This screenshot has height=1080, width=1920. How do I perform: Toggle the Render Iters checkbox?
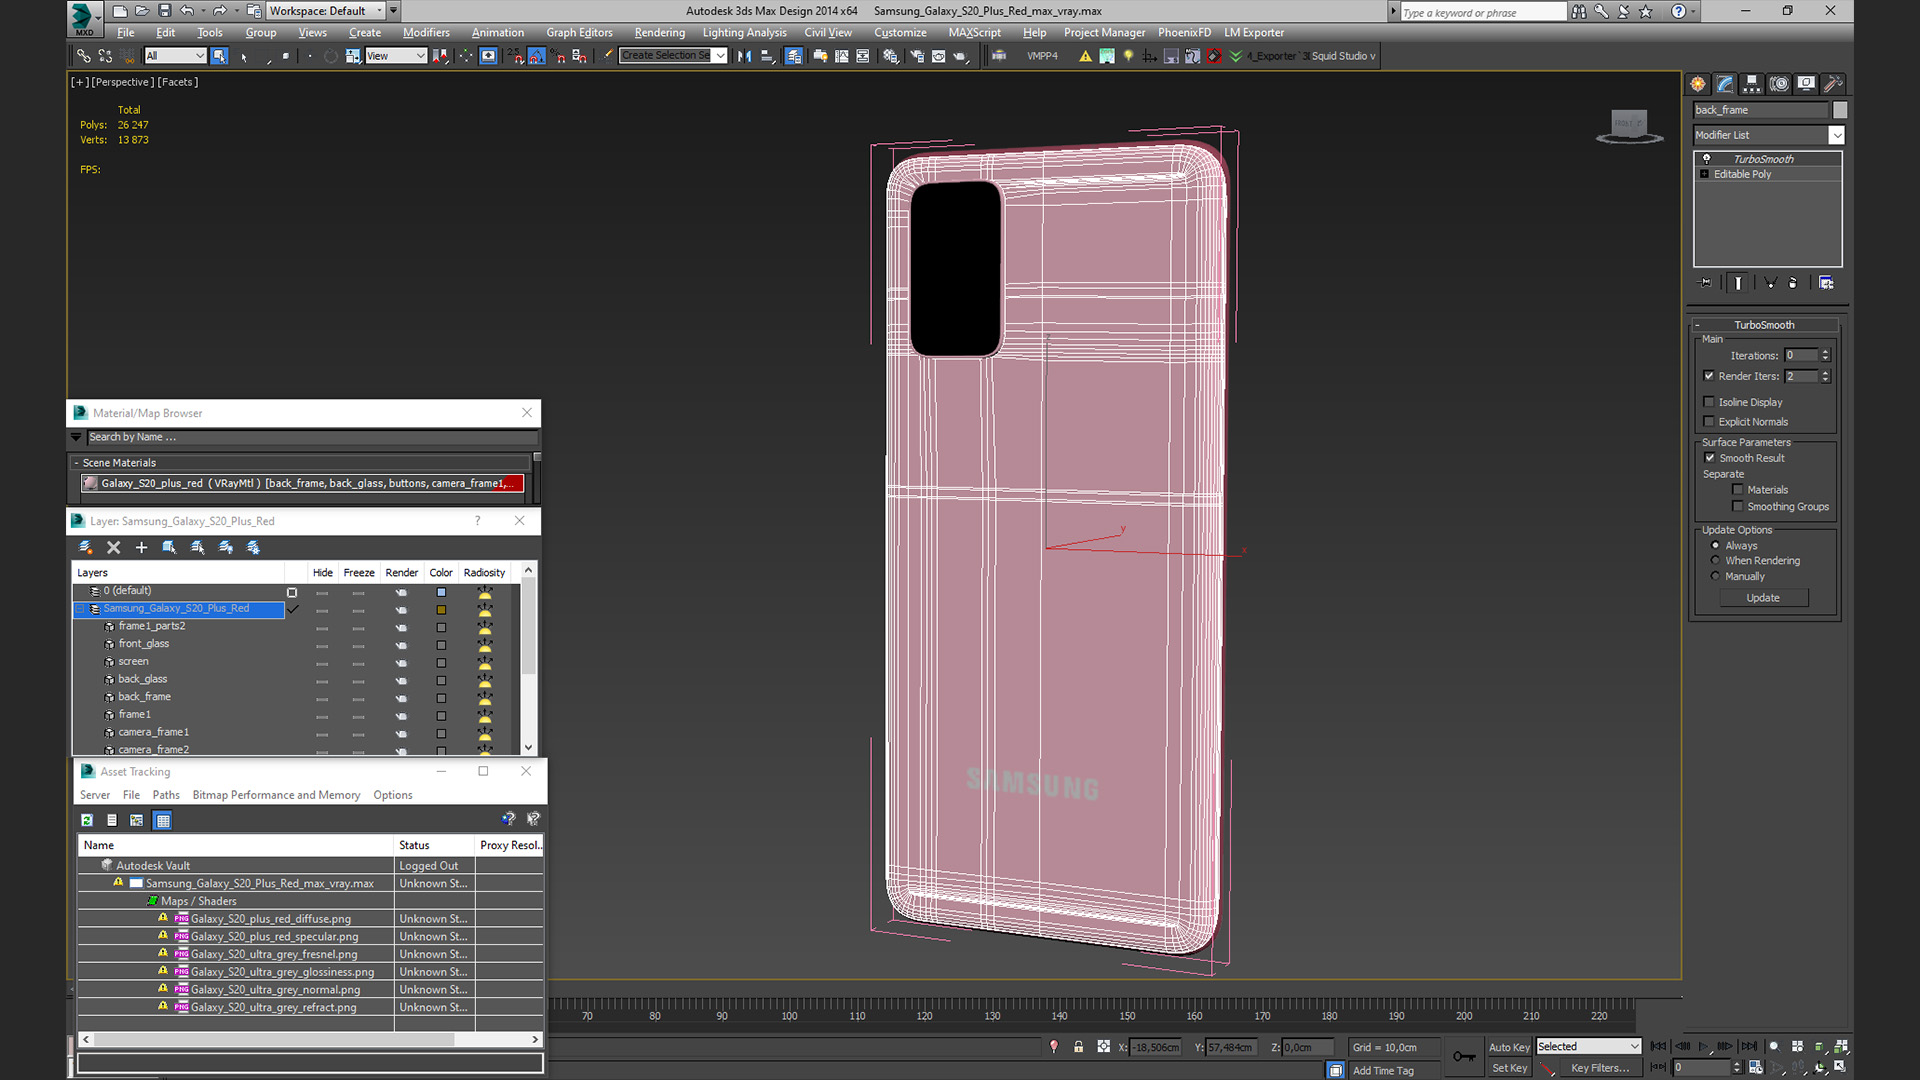tap(1709, 376)
